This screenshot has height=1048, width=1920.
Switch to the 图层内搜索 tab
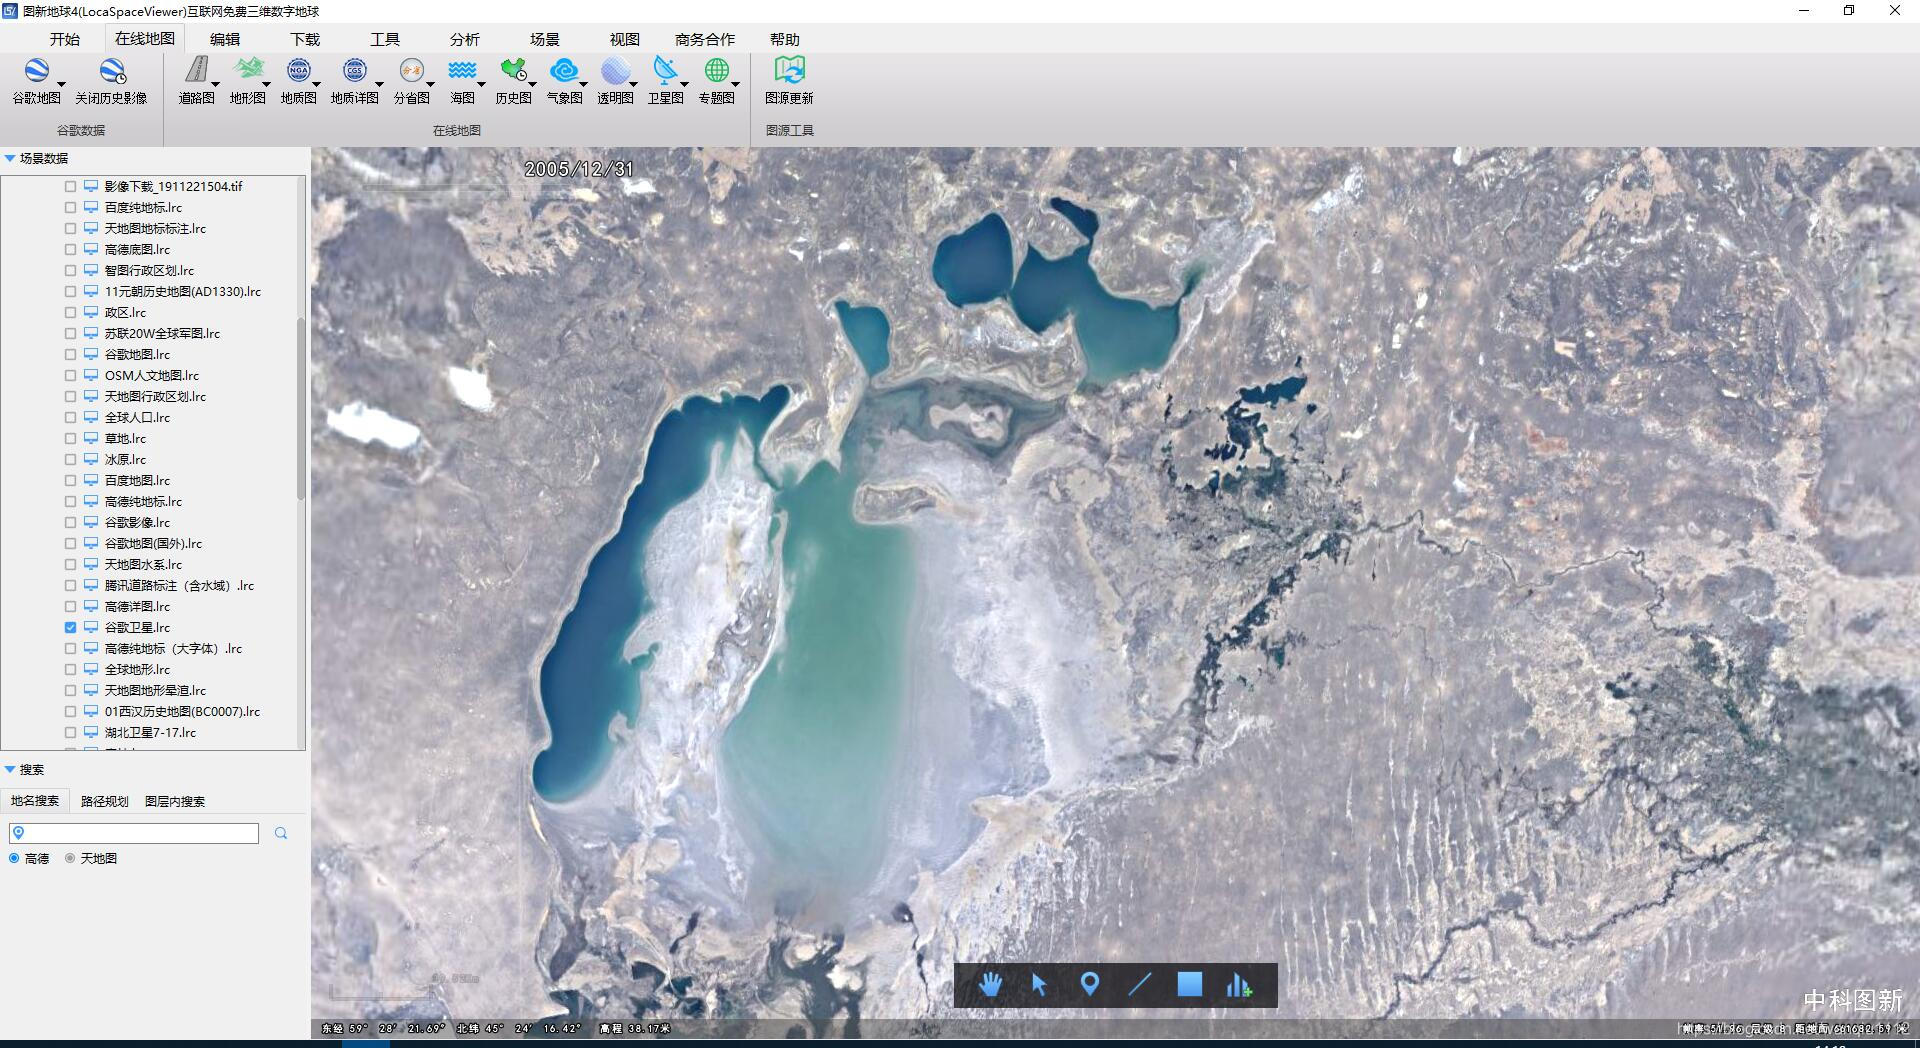click(x=175, y=801)
